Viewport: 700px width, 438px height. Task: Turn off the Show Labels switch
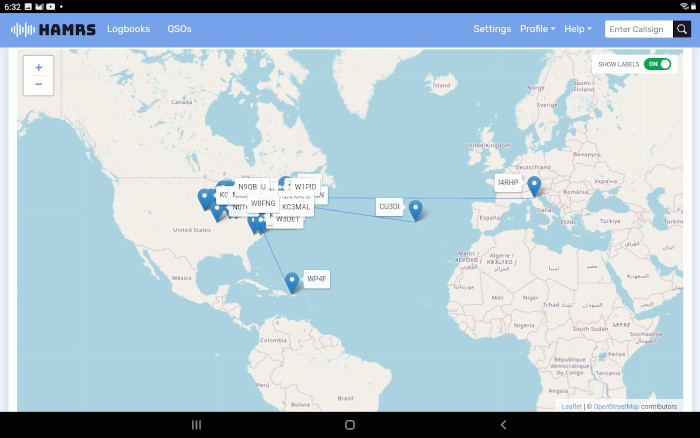point(657,64)
